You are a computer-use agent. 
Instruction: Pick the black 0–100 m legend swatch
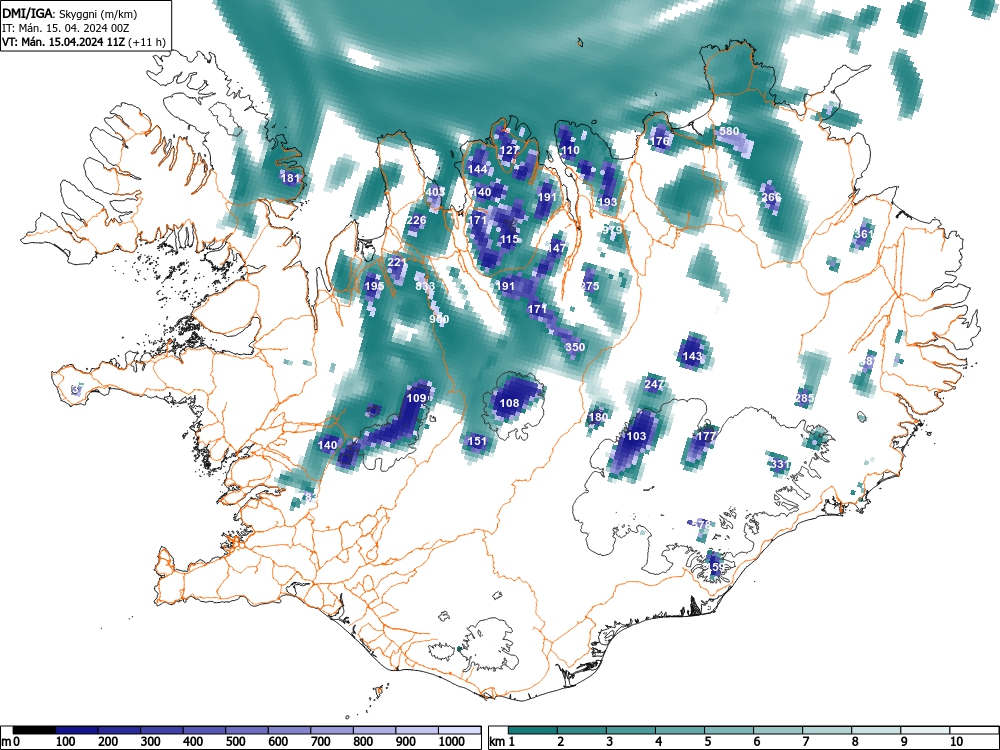coord(34,730)
